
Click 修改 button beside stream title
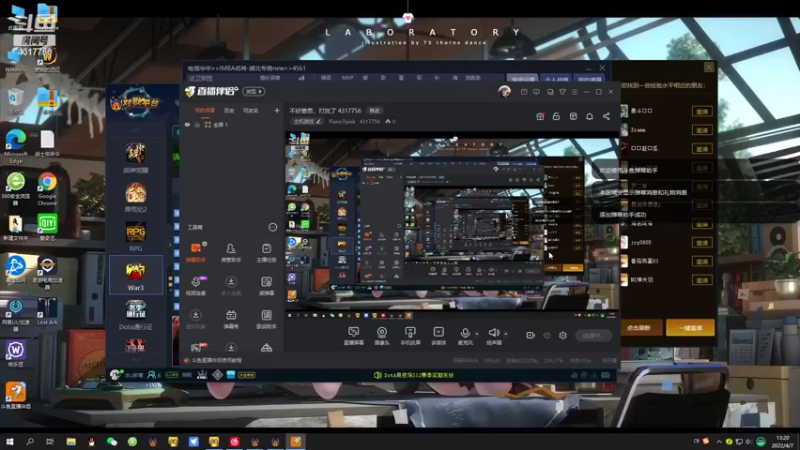click(x=375, y=110)
